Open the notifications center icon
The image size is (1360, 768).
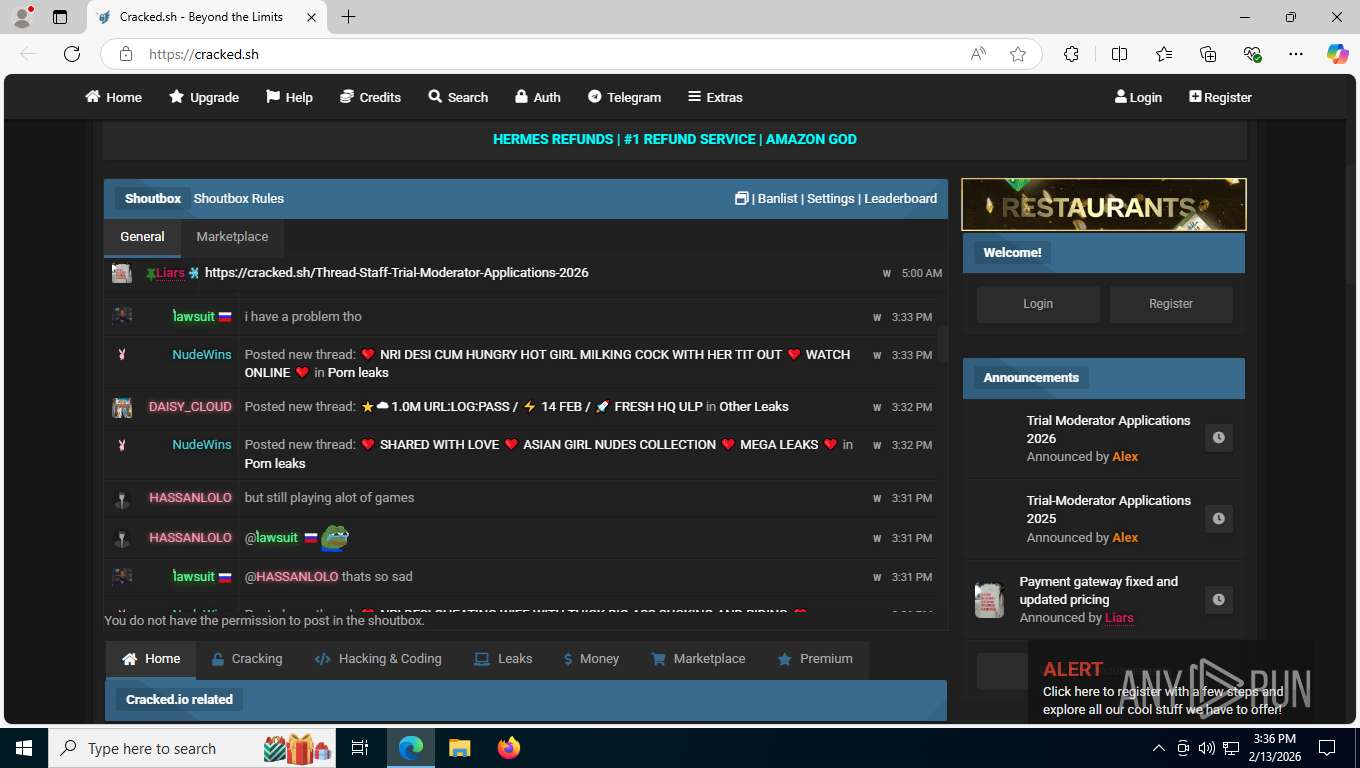[1327, 748]
